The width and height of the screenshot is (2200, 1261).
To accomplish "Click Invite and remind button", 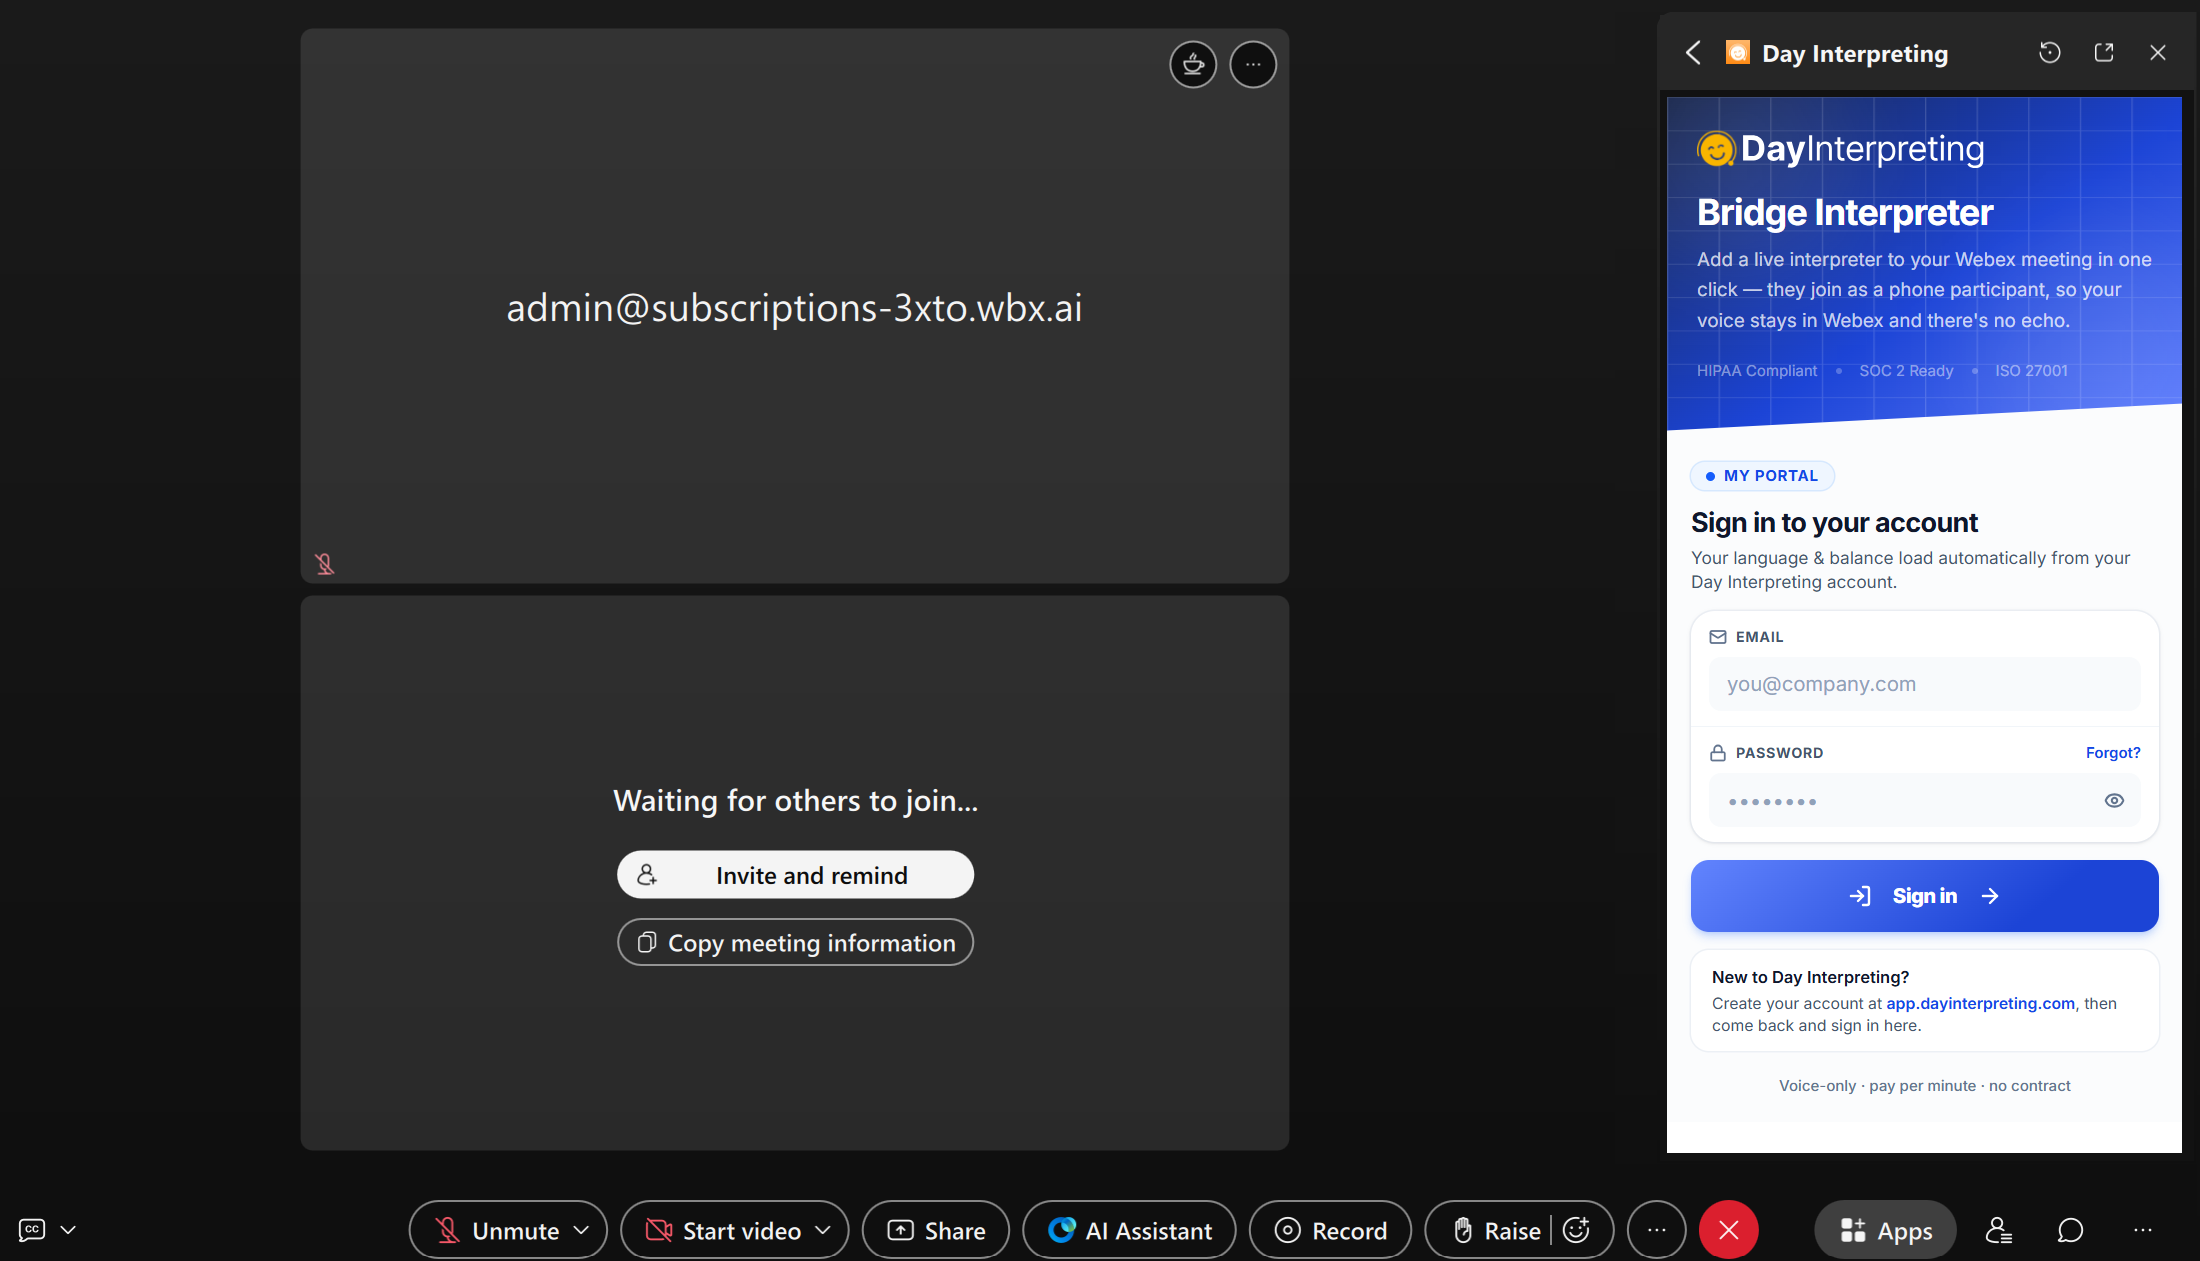I will tap(795, 875).
